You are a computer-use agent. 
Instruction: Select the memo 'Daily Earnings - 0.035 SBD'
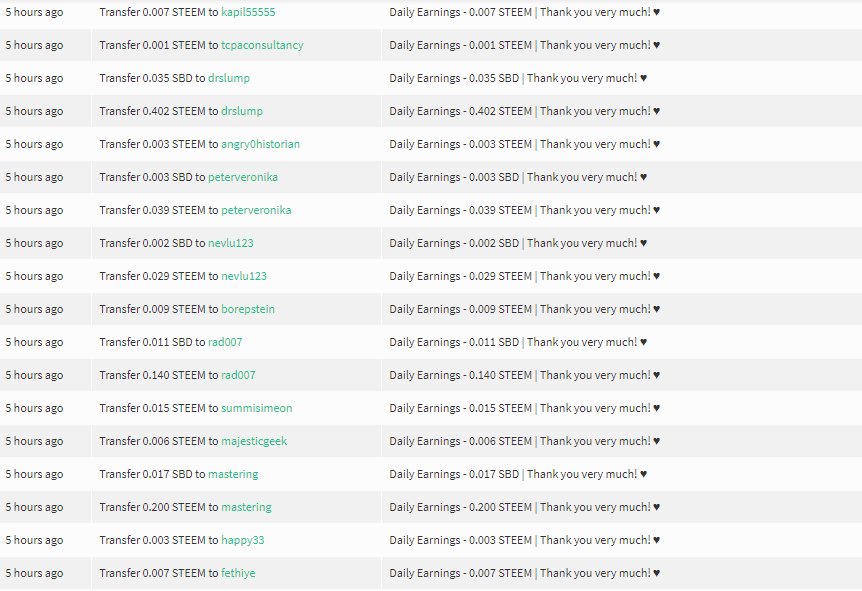pos(454,78)
